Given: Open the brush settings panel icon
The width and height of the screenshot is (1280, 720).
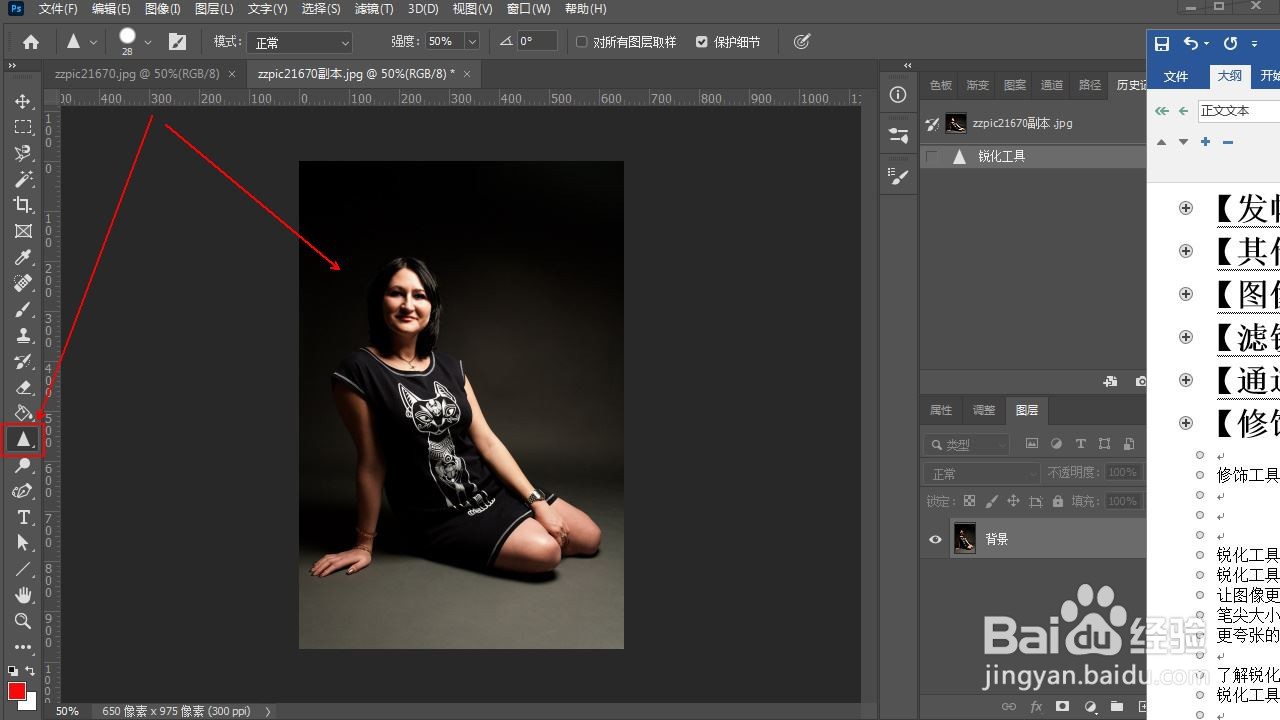Looking at the screenshot, I should click(177, 42).
